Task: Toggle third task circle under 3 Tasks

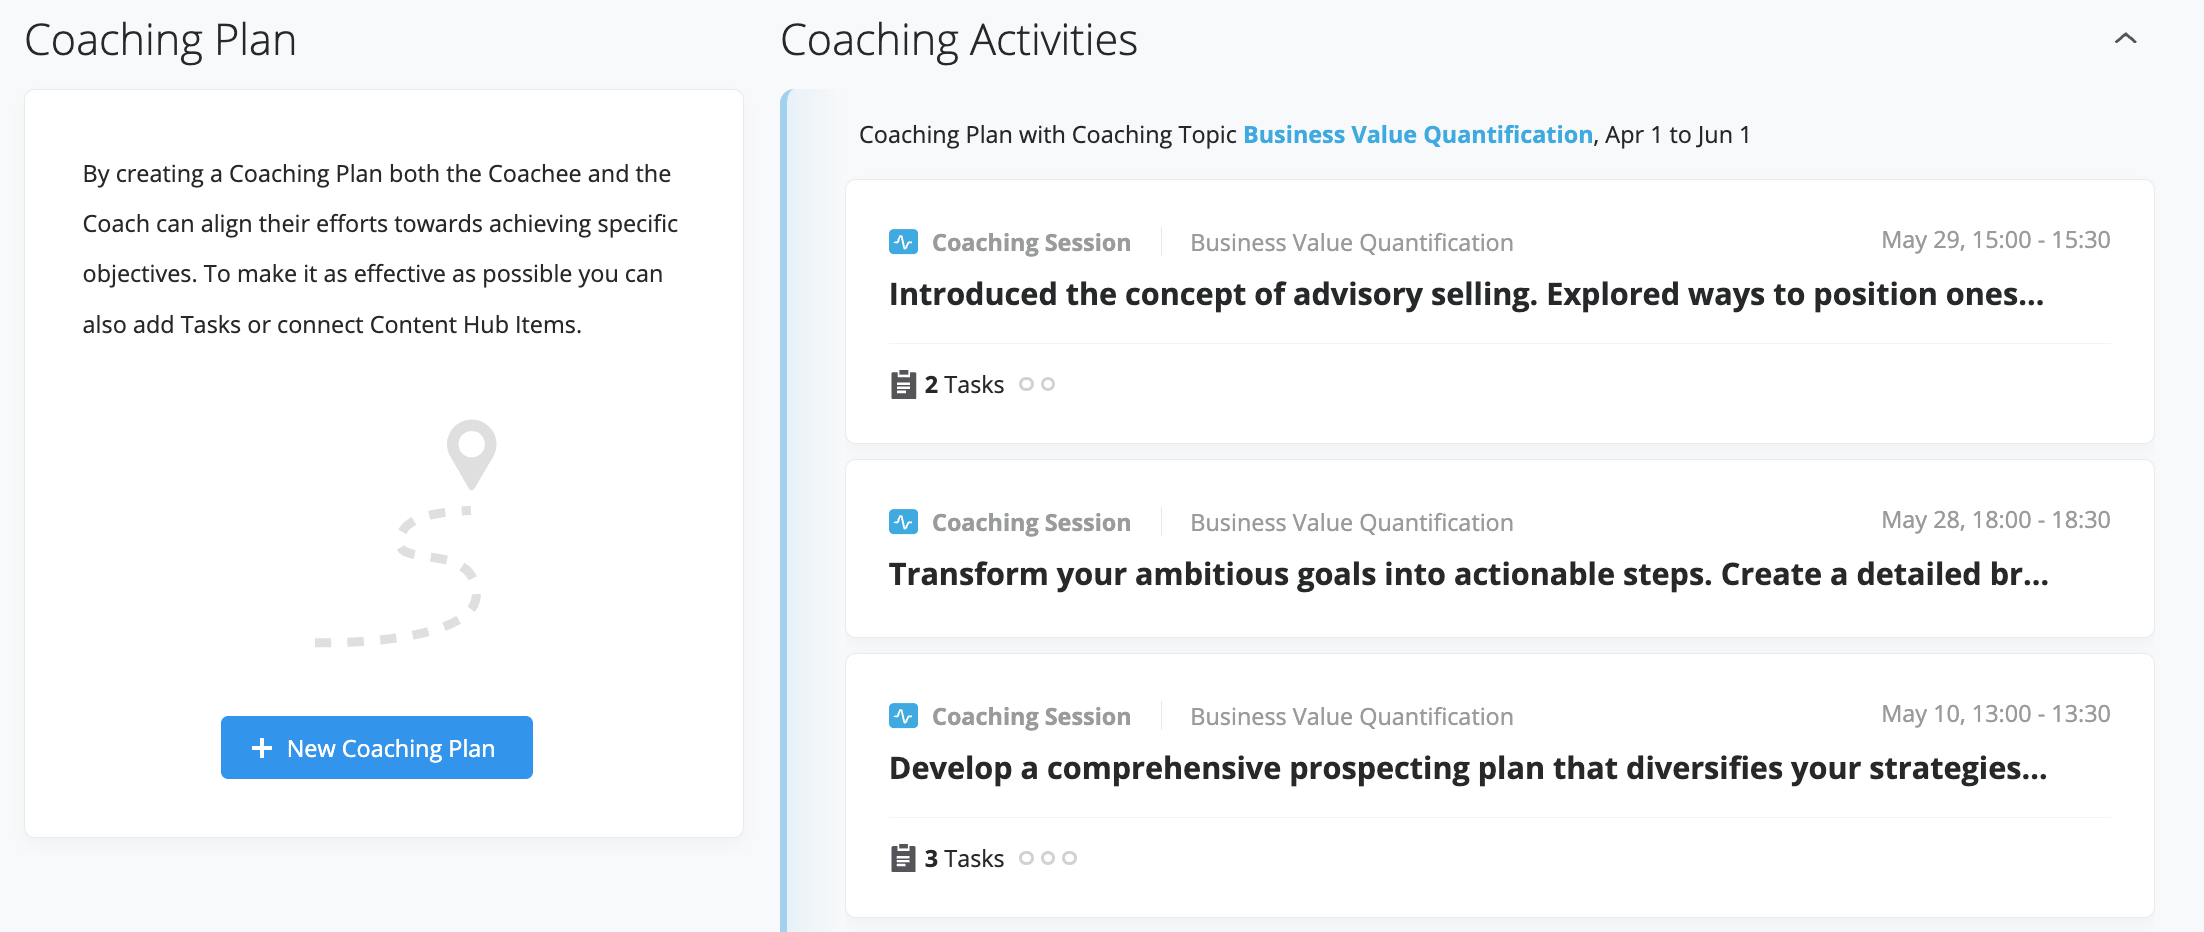Action: click(1069, 858)
